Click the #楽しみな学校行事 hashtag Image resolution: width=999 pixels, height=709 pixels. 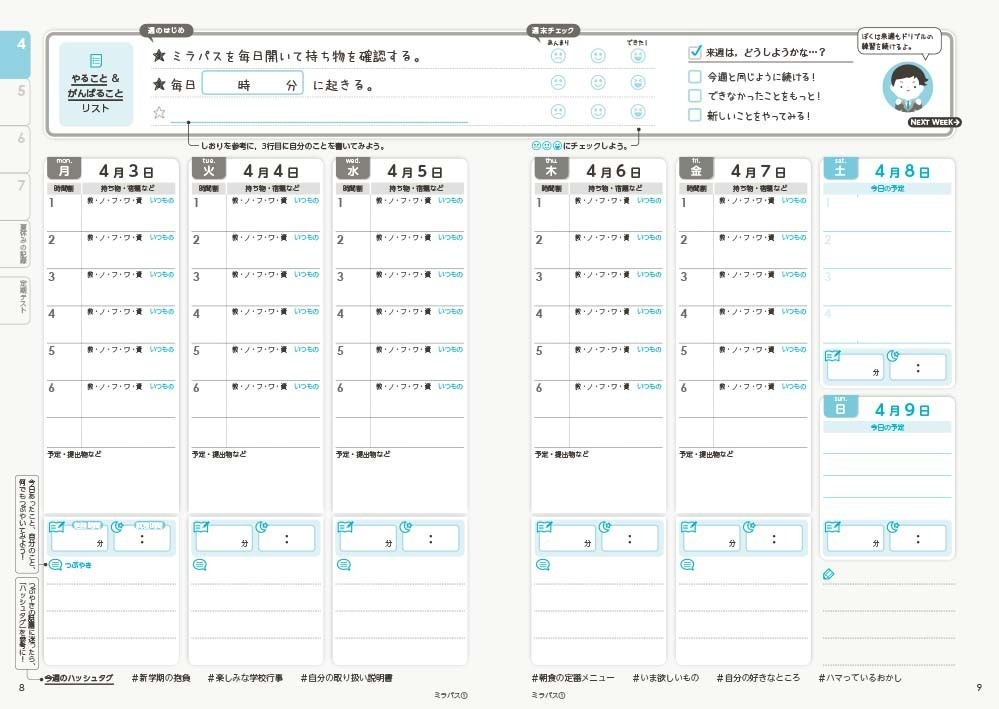coord(247,678)
